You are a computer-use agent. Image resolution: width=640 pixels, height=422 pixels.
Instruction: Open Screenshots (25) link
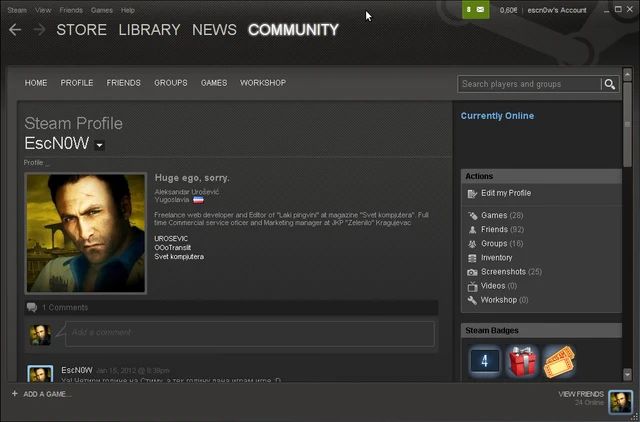(x=511, y=272)
